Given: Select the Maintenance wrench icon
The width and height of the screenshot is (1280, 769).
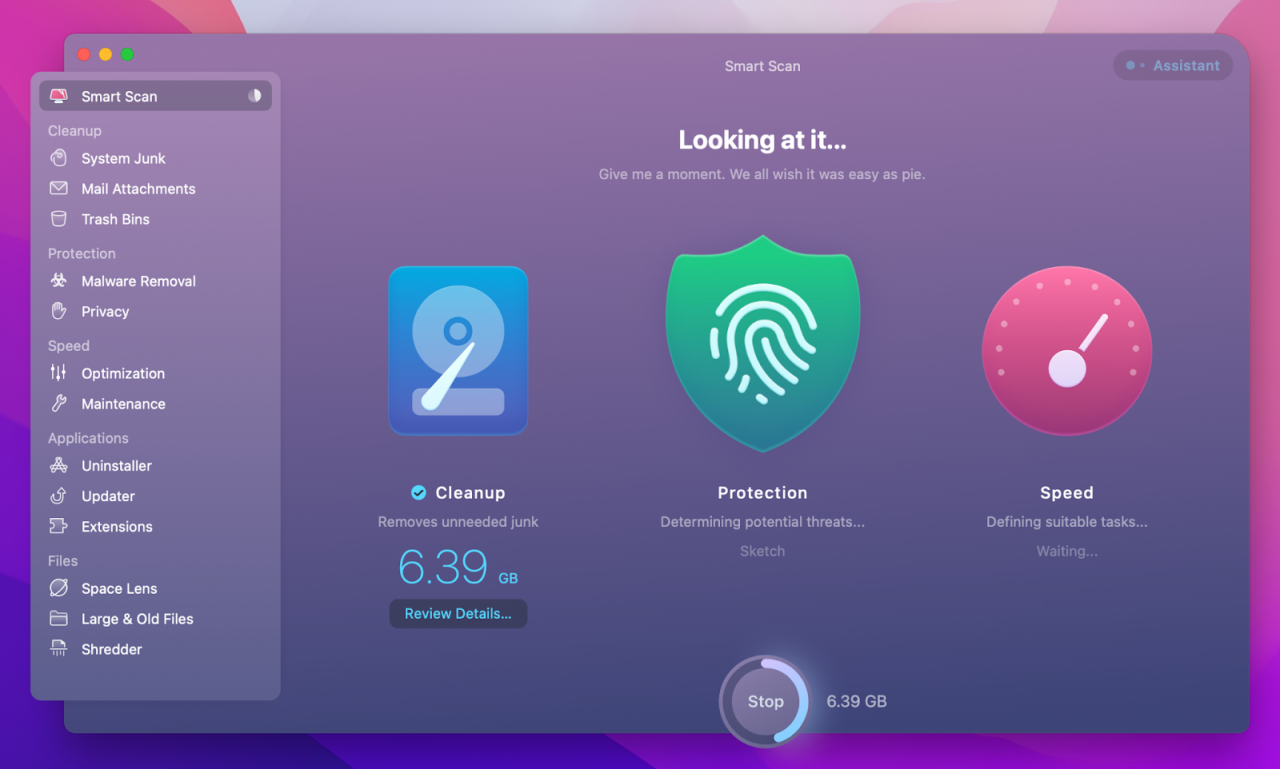Looking at the screenshot, I should click(59, 404).
